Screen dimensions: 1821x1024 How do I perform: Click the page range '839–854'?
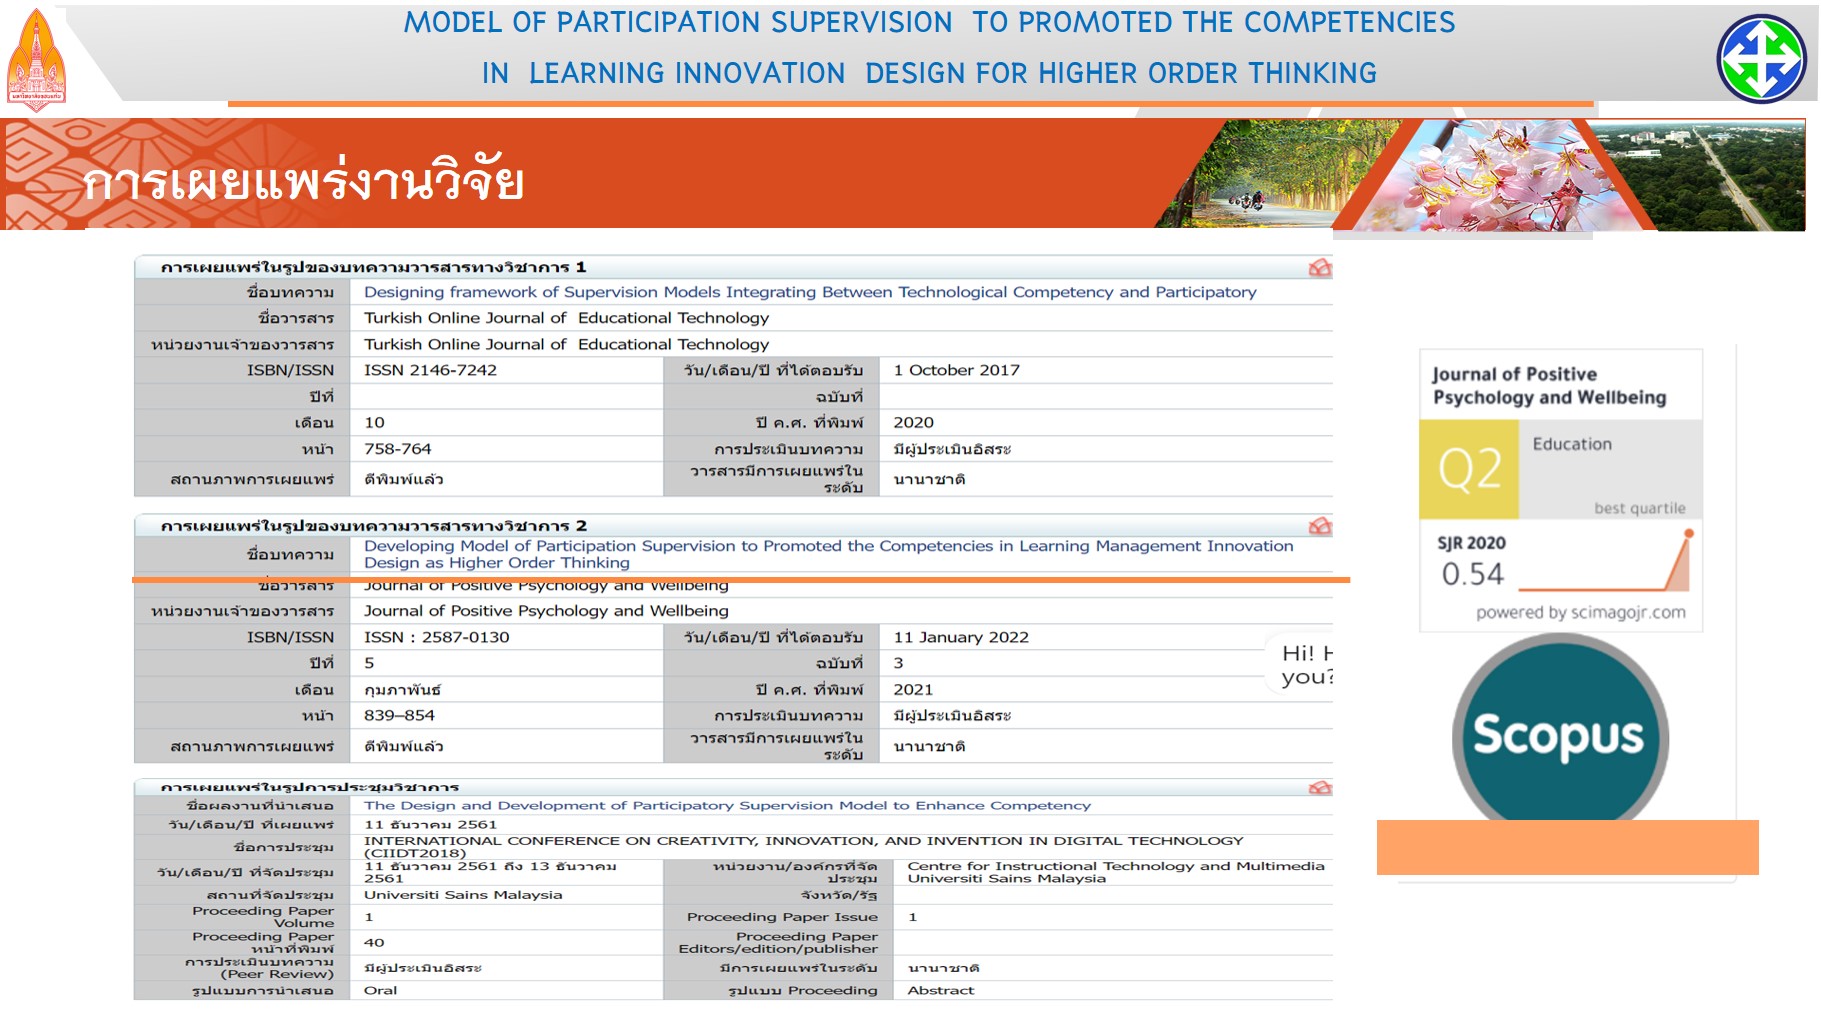pos(399,715)
